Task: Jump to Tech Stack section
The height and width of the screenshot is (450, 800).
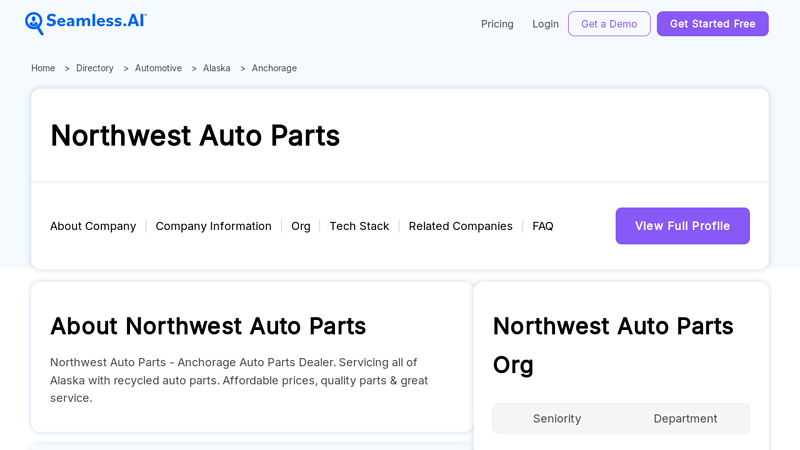Action: (x=359, y=226)
